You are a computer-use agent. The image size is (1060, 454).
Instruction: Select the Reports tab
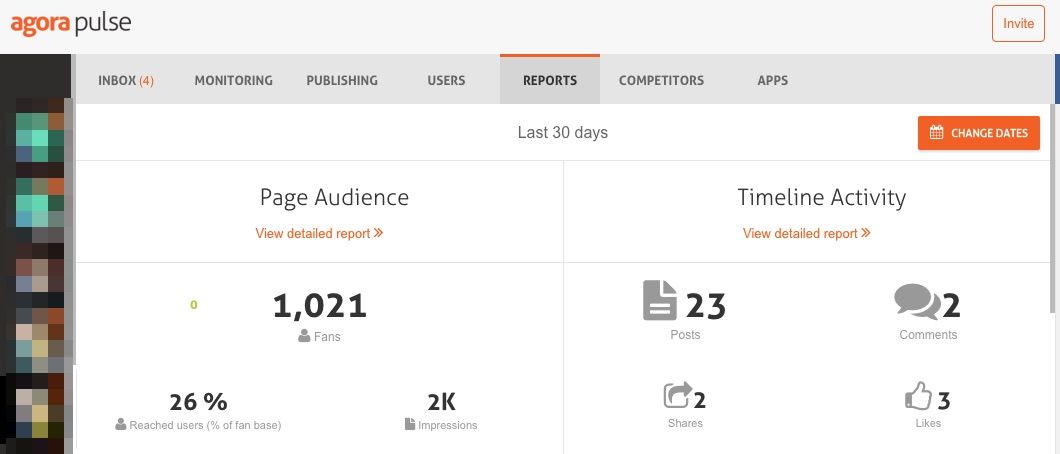click(x=550, y=80)
